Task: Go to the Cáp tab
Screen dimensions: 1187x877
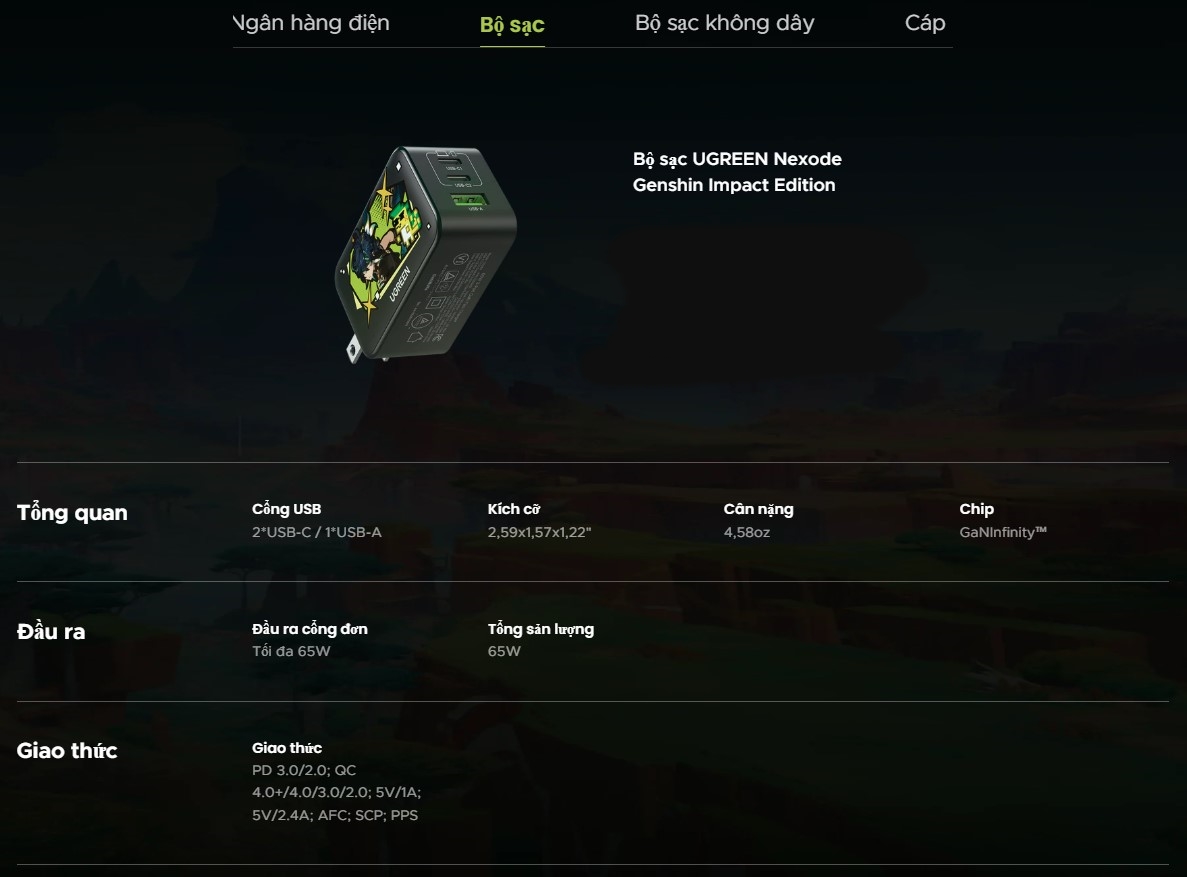Action: point(925,23)
